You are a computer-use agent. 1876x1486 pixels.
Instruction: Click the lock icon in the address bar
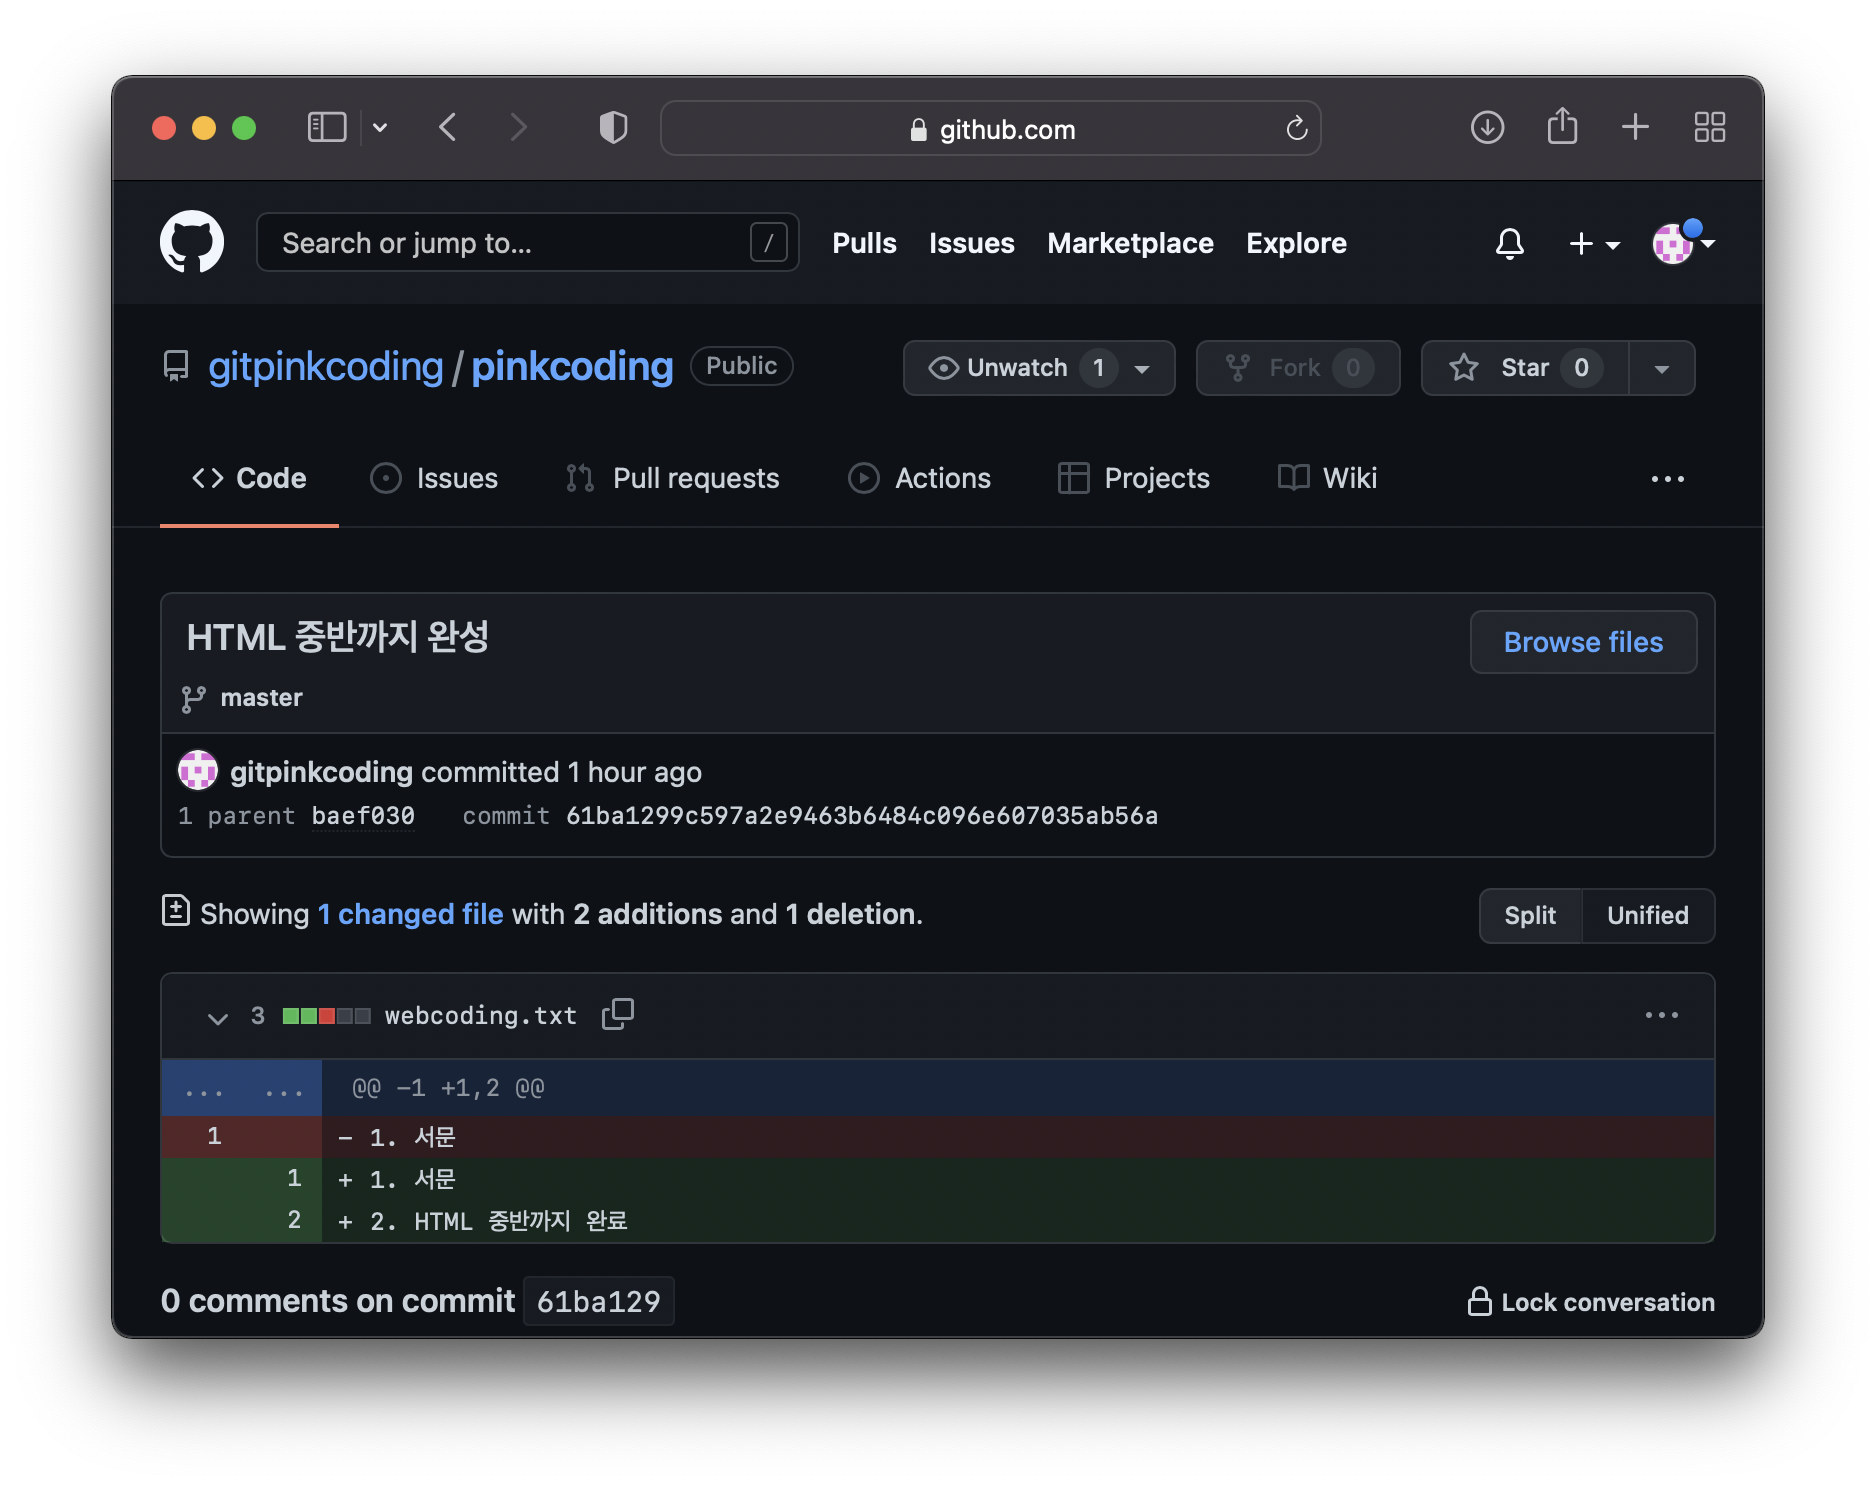(x=918, y=130)
